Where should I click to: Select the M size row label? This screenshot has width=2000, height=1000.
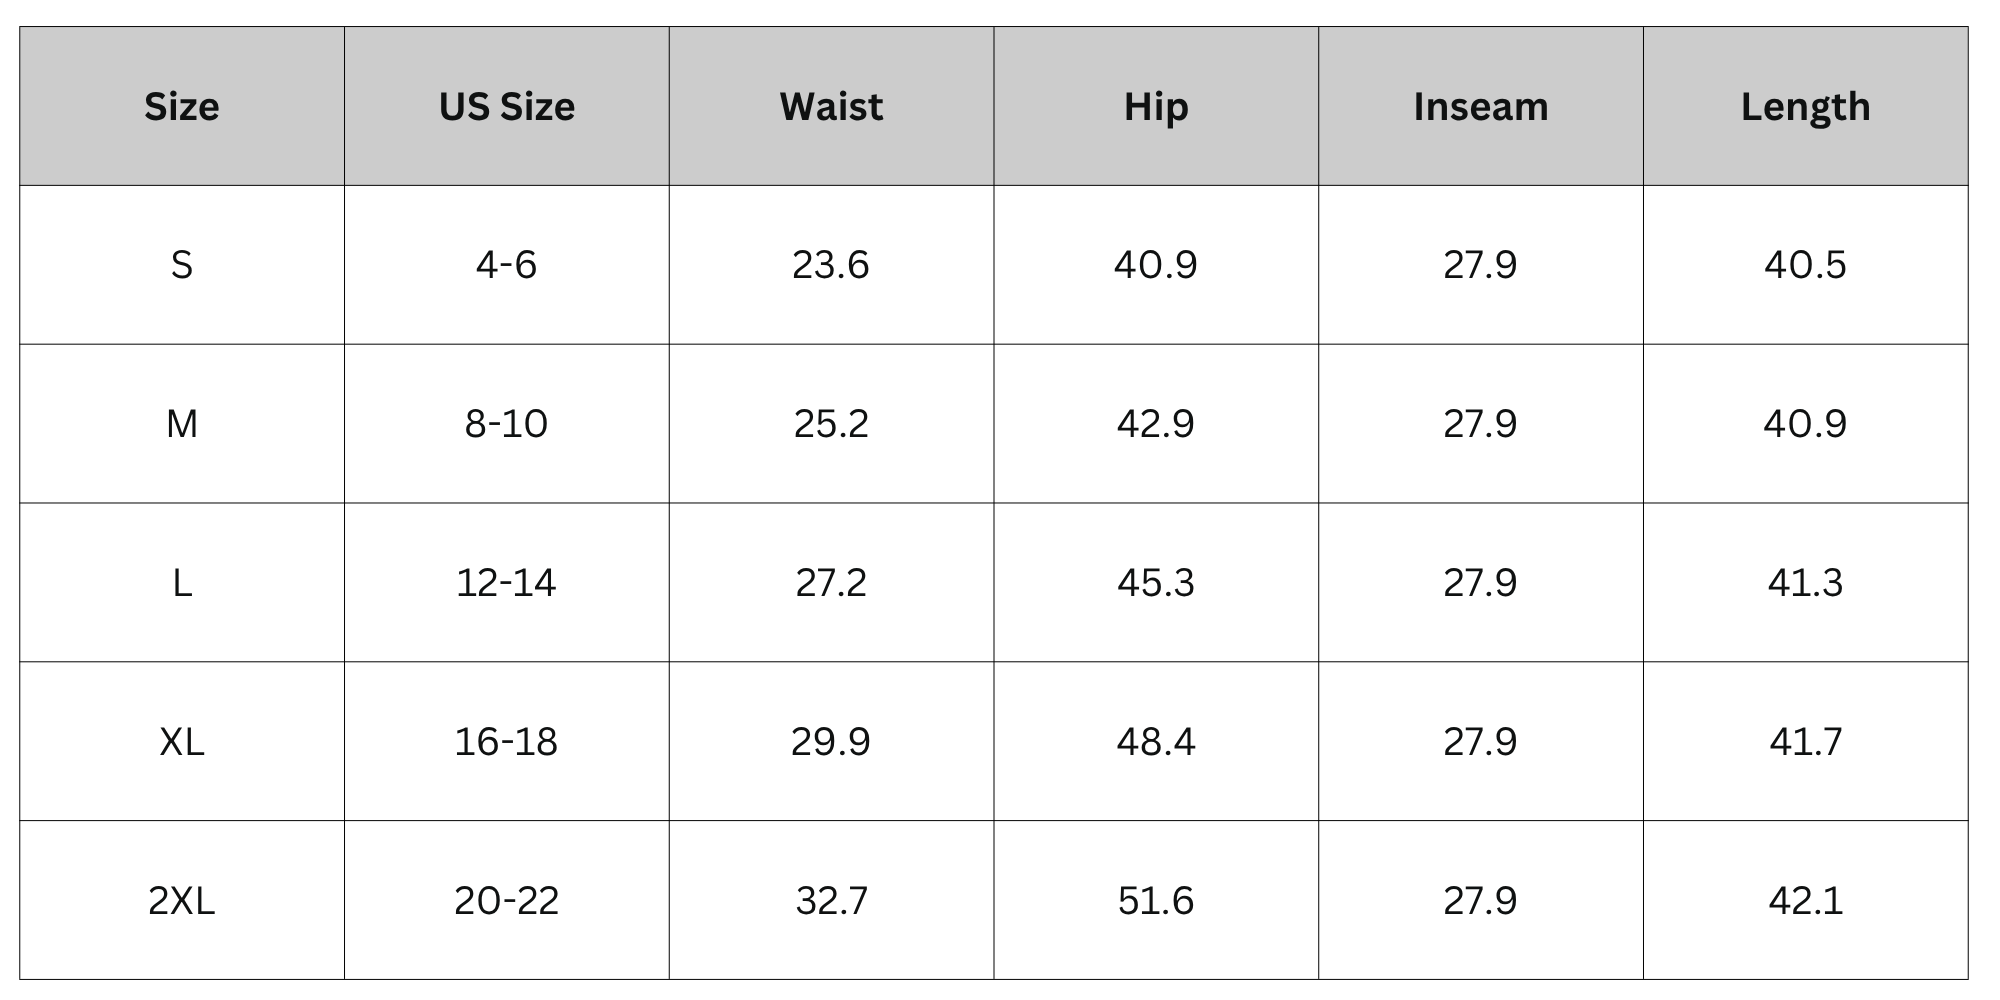[181, 424]
